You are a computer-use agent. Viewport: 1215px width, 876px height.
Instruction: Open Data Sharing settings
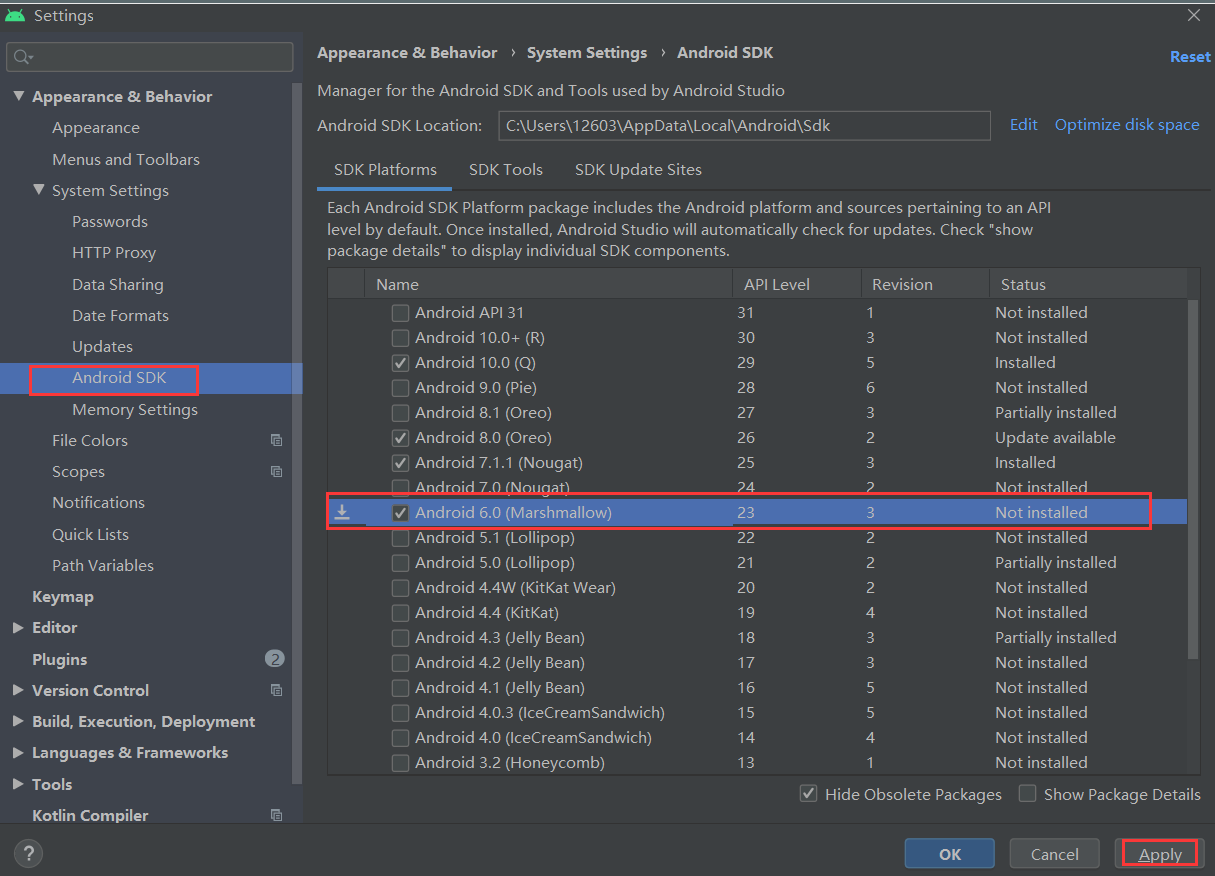click(118, 284)
